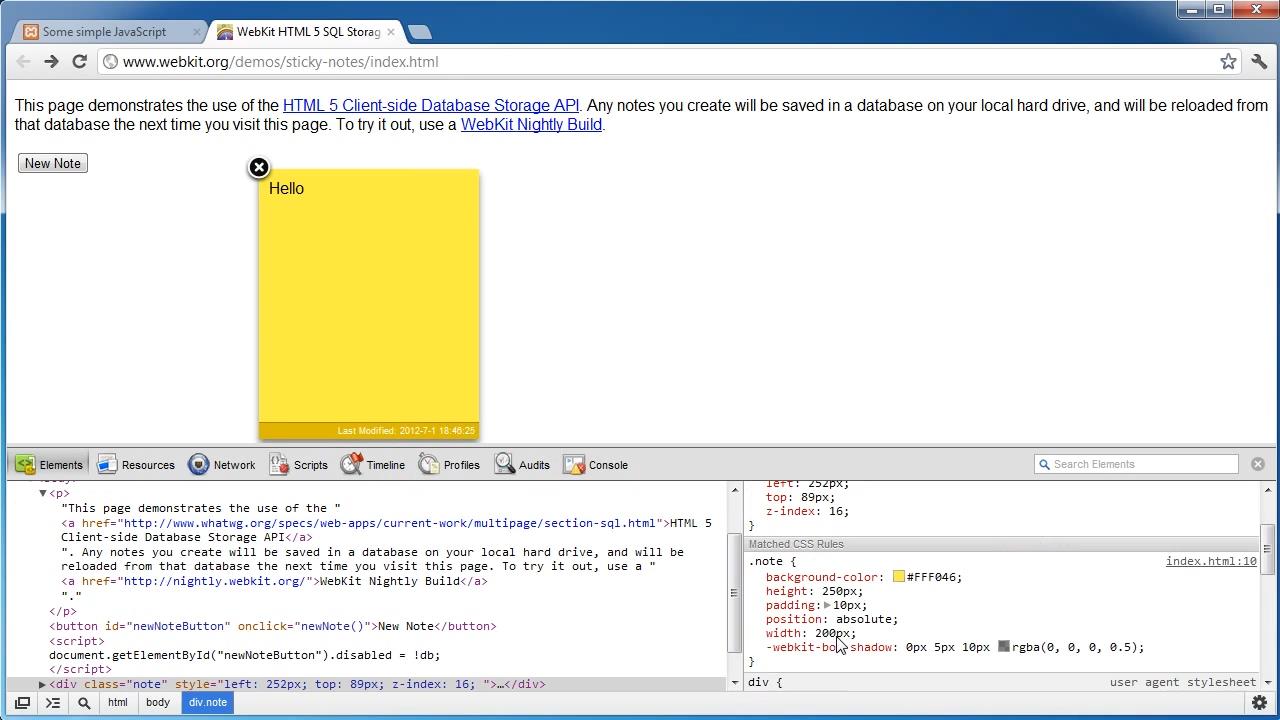The height and width of the screenshot is (720, 1280).
Task: Click the address bar URL
Action: tap(281, 62)
